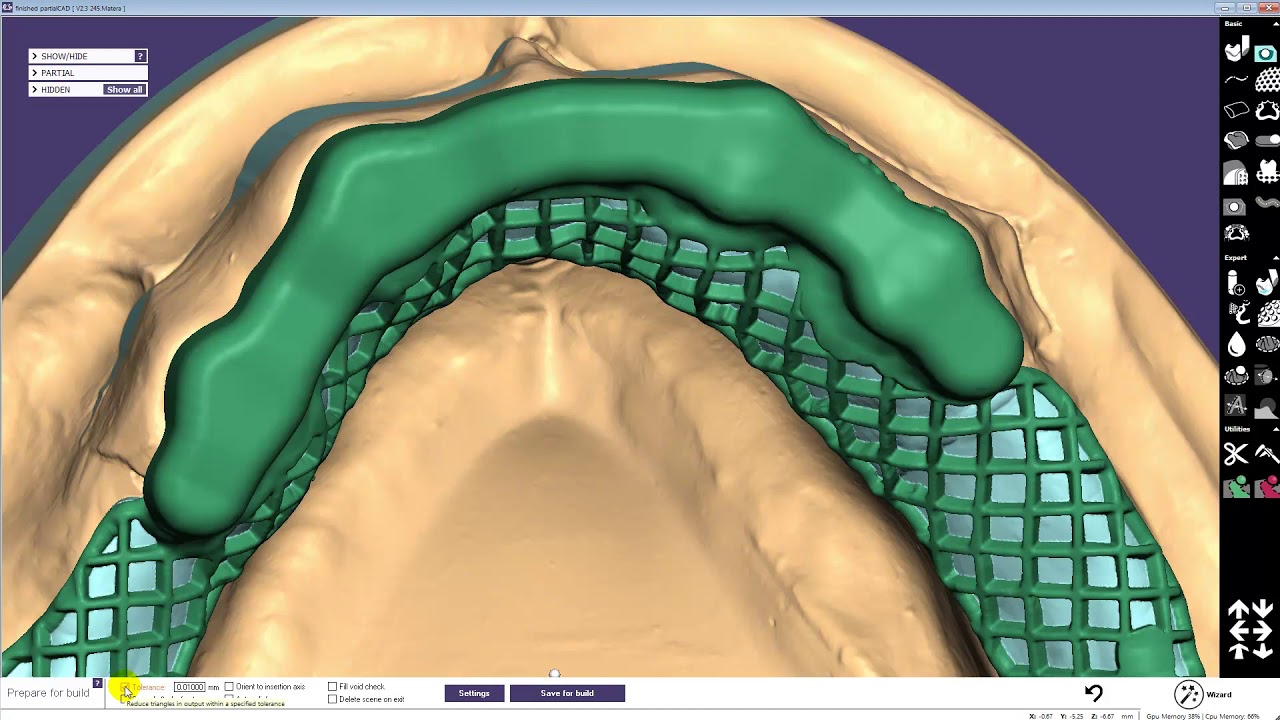Choose the dotted curve line tool

click(1237, 79)
